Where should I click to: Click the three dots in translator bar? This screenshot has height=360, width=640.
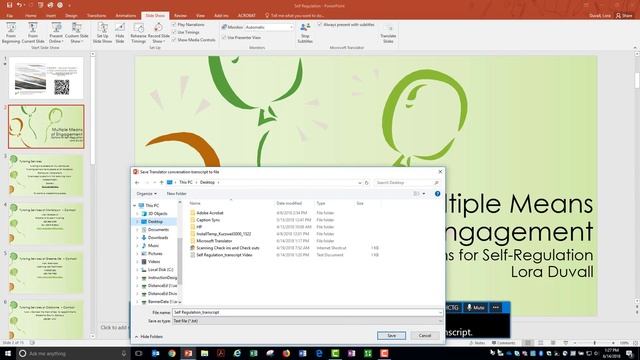pyautogui.click(x=496, y=307)
